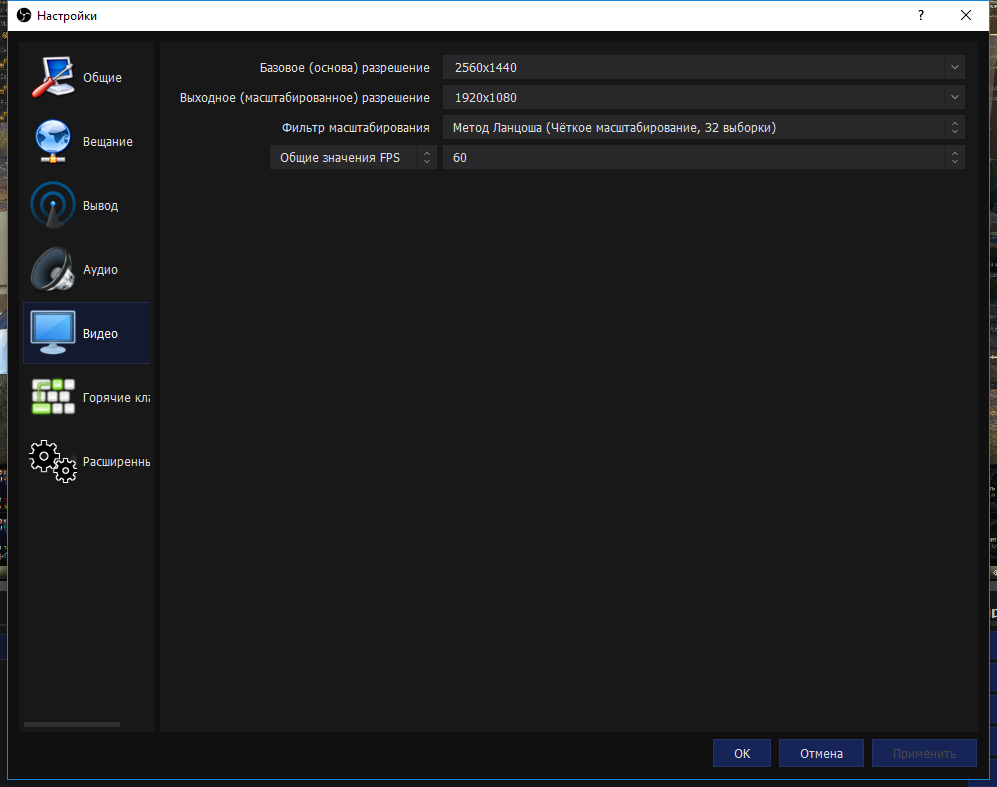The height and width of the screenshot is (787, 997).
Task: Select the Output (Вывод) broadcast icon
Action: point(52,206)
